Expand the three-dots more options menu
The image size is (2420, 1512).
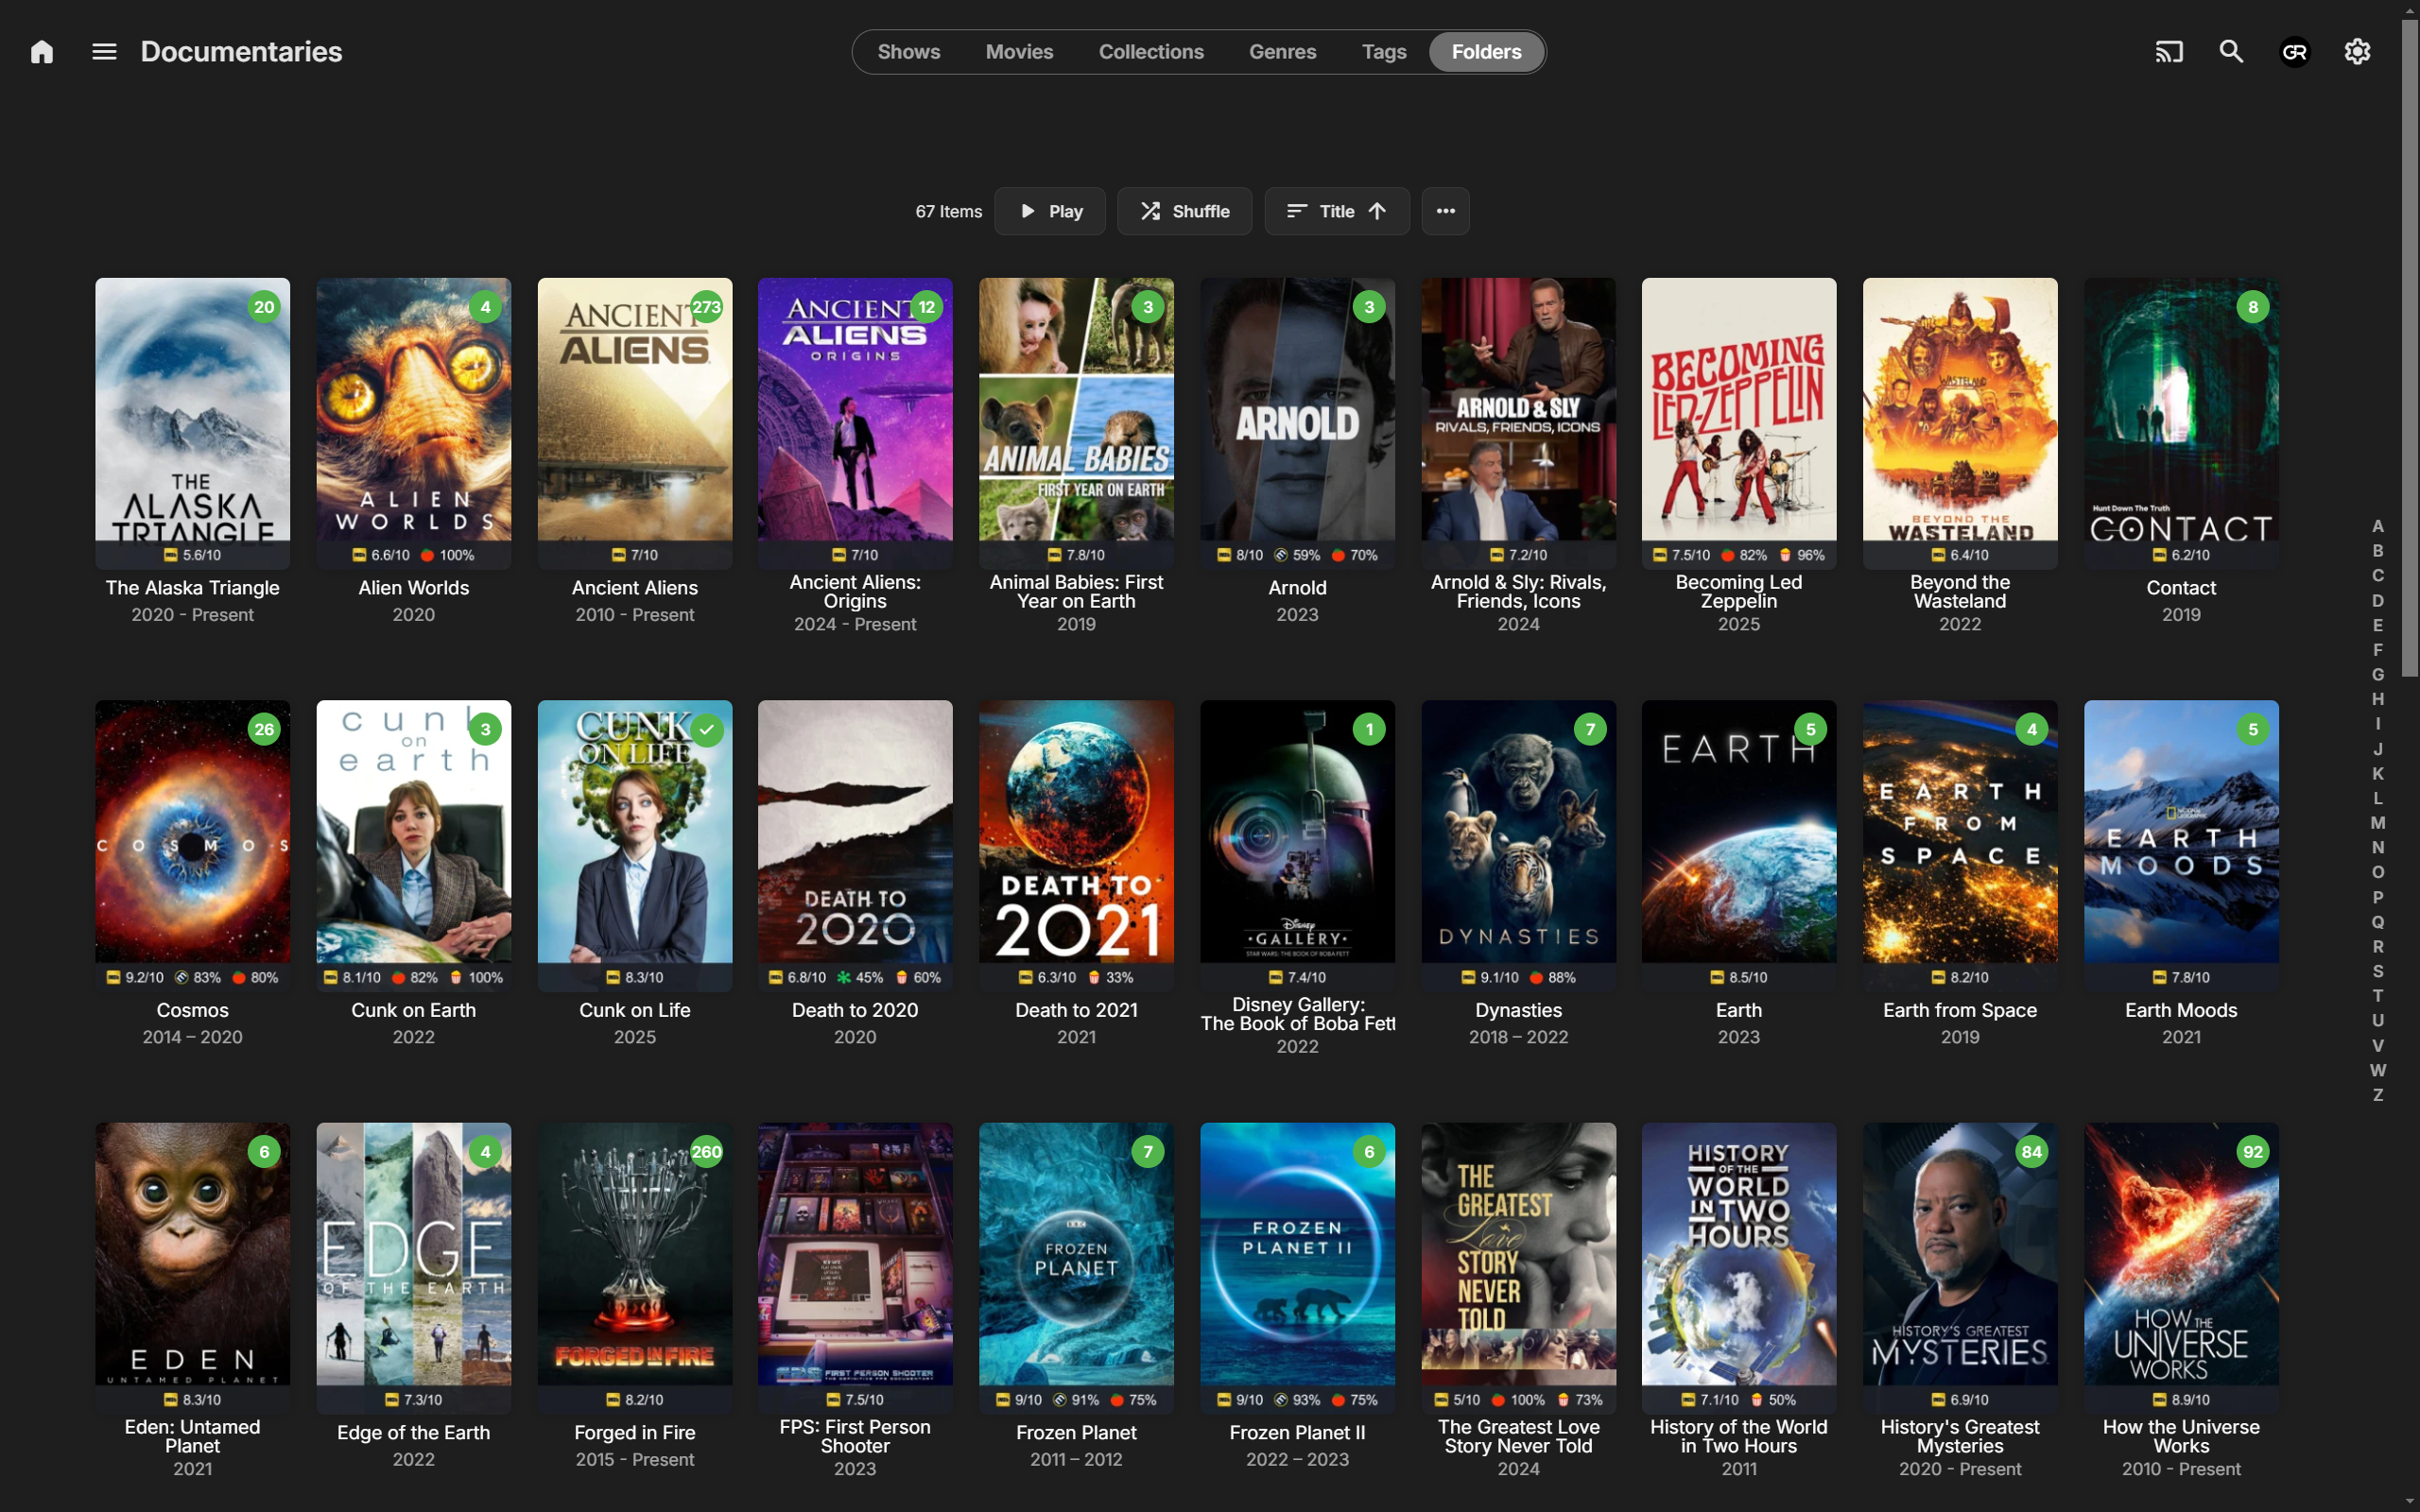(1445, 211)
